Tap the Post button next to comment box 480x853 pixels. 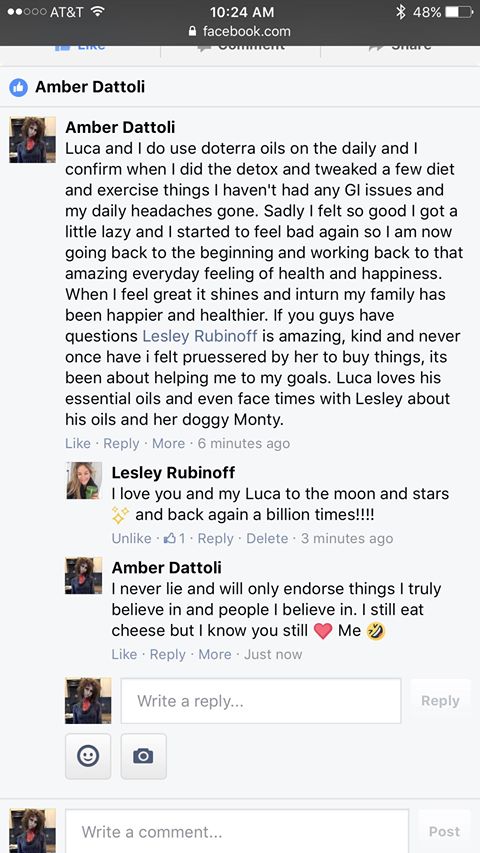click(444, 831)
